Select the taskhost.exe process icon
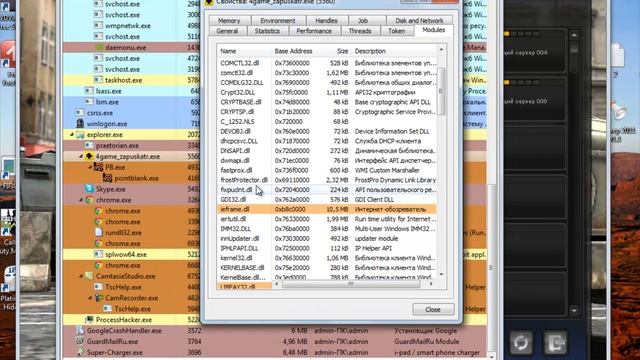The height and width of the screenshot is (360, 640). point(98,80)
